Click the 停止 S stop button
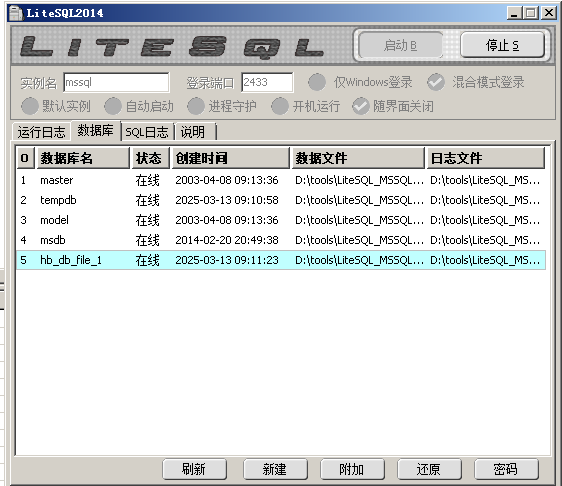Screen dimensions: 562x486 502,45
